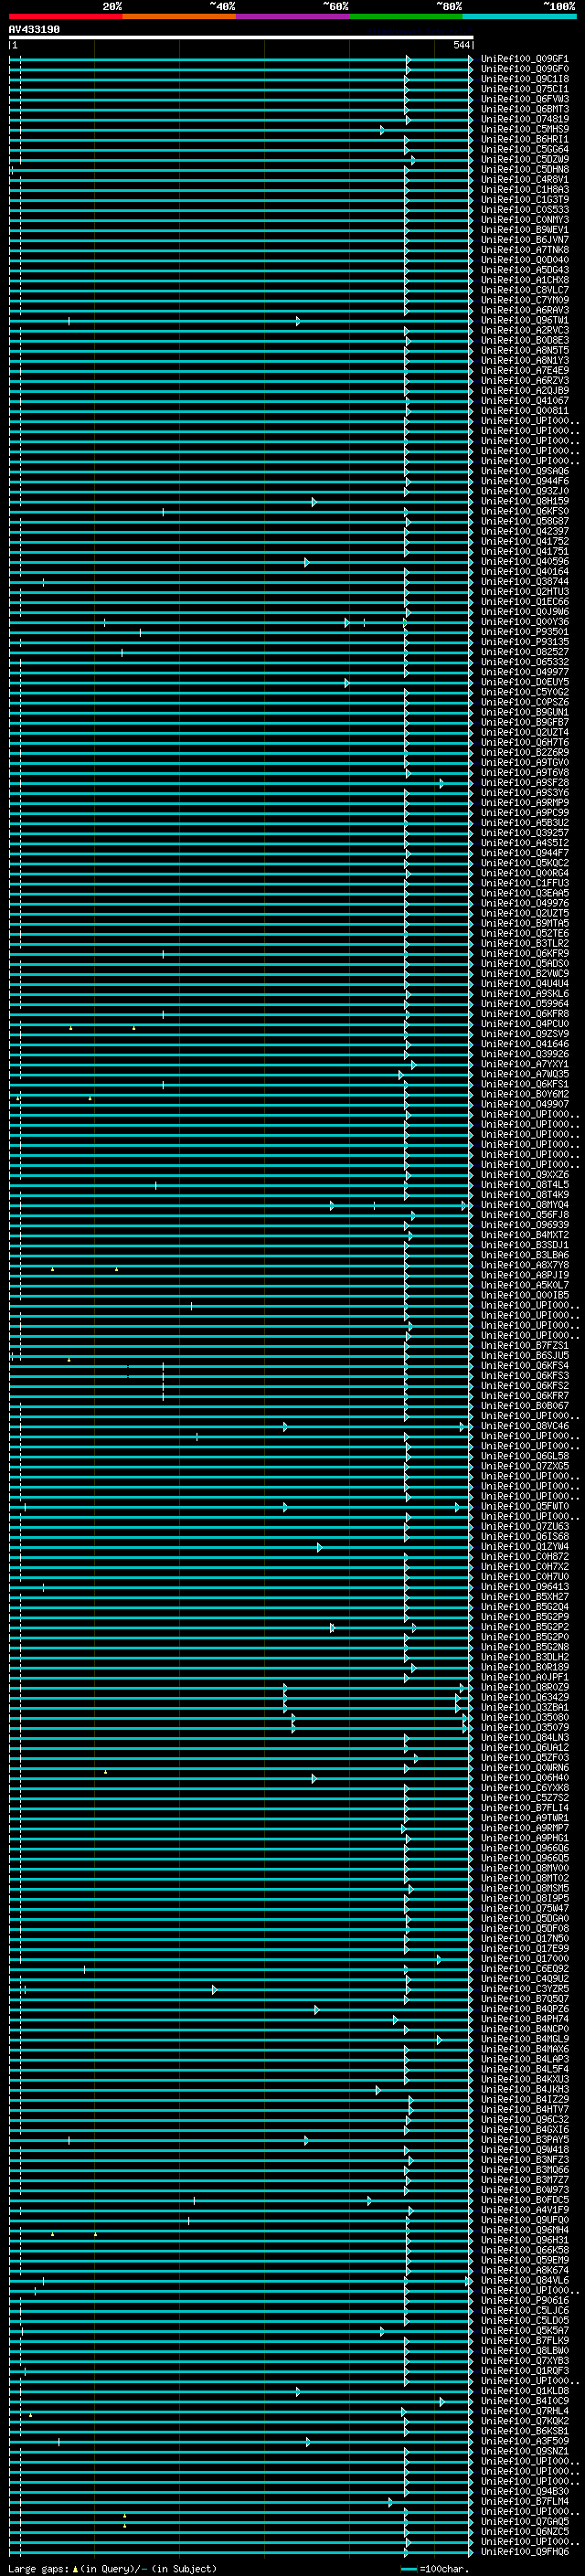Click the purple ~60% legend segment

point(293,16)
